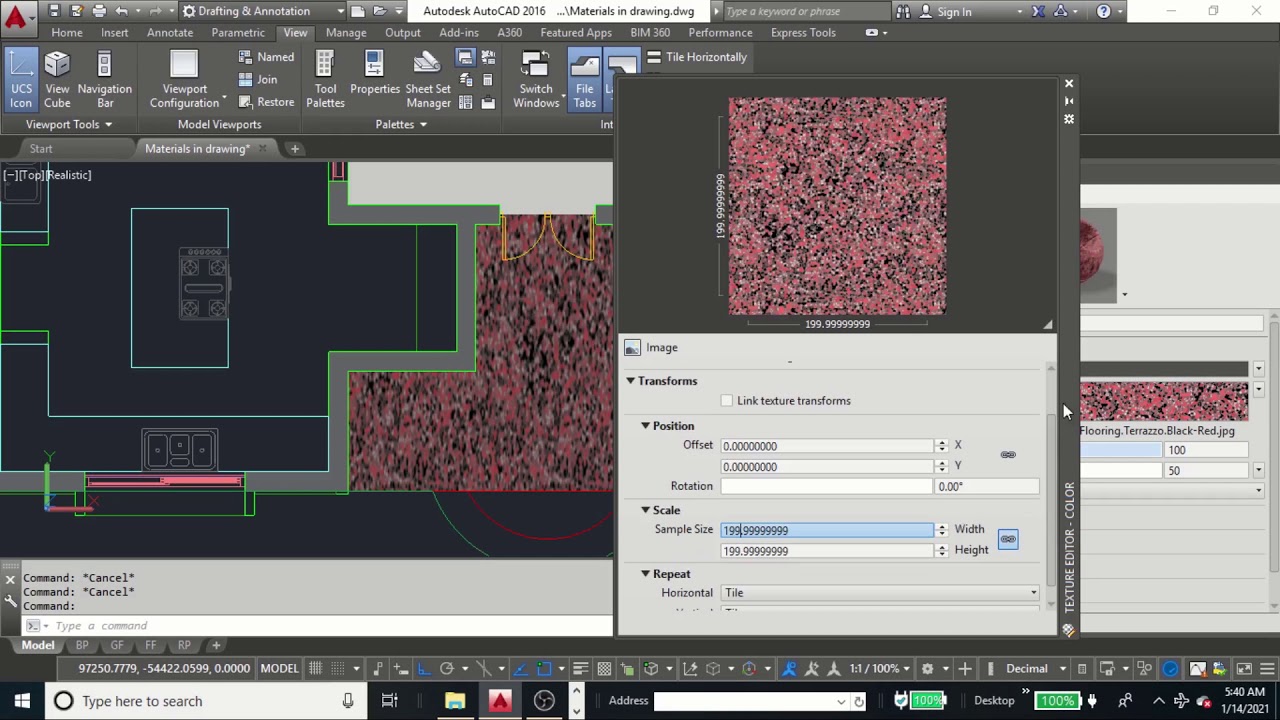This screenshot has height=720, width=1280.
Task: Open the Express Tools tab
Action: [x=803, y=32]
